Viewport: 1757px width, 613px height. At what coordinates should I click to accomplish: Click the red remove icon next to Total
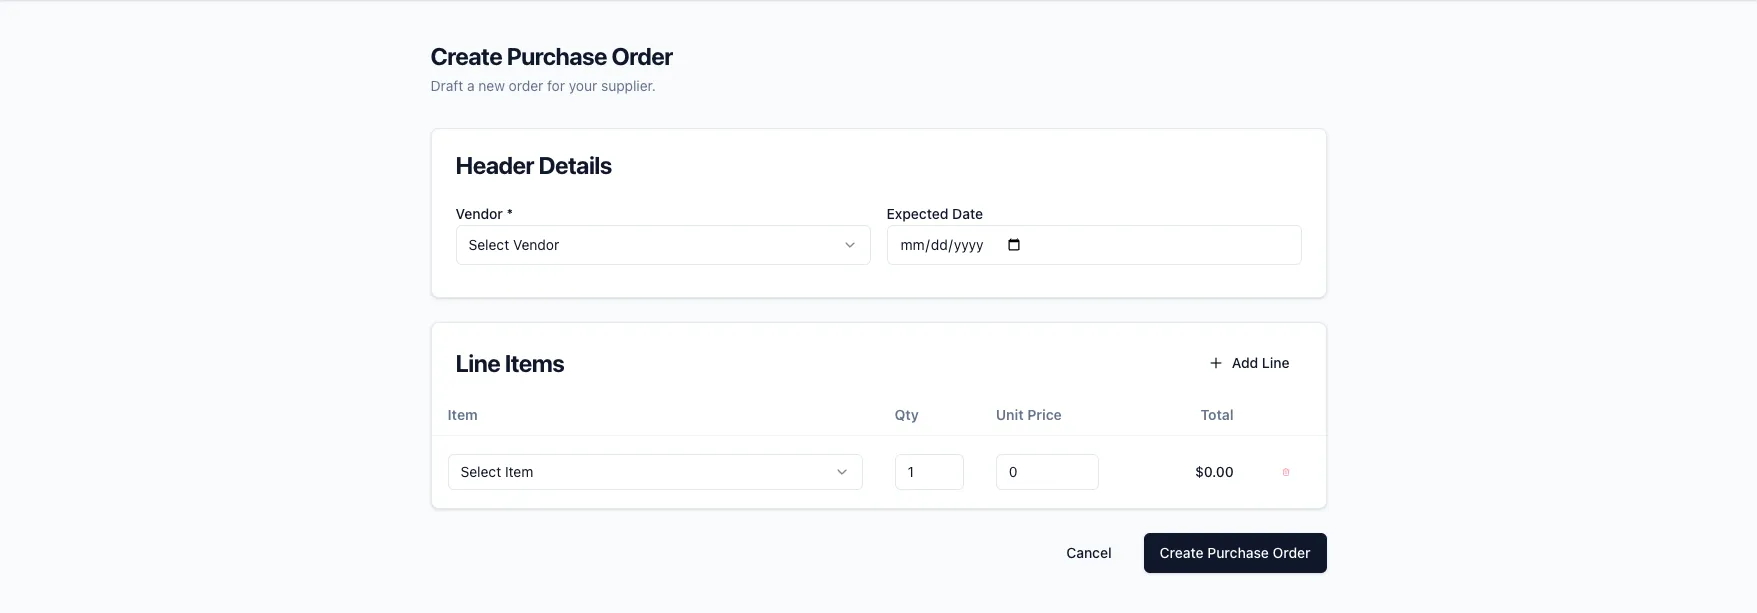click(x=1286, y=471)
